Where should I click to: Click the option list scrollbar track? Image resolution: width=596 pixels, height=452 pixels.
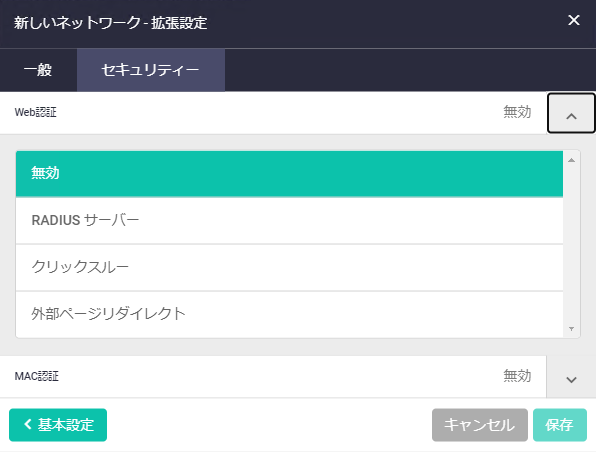click(x=571, y=244)
